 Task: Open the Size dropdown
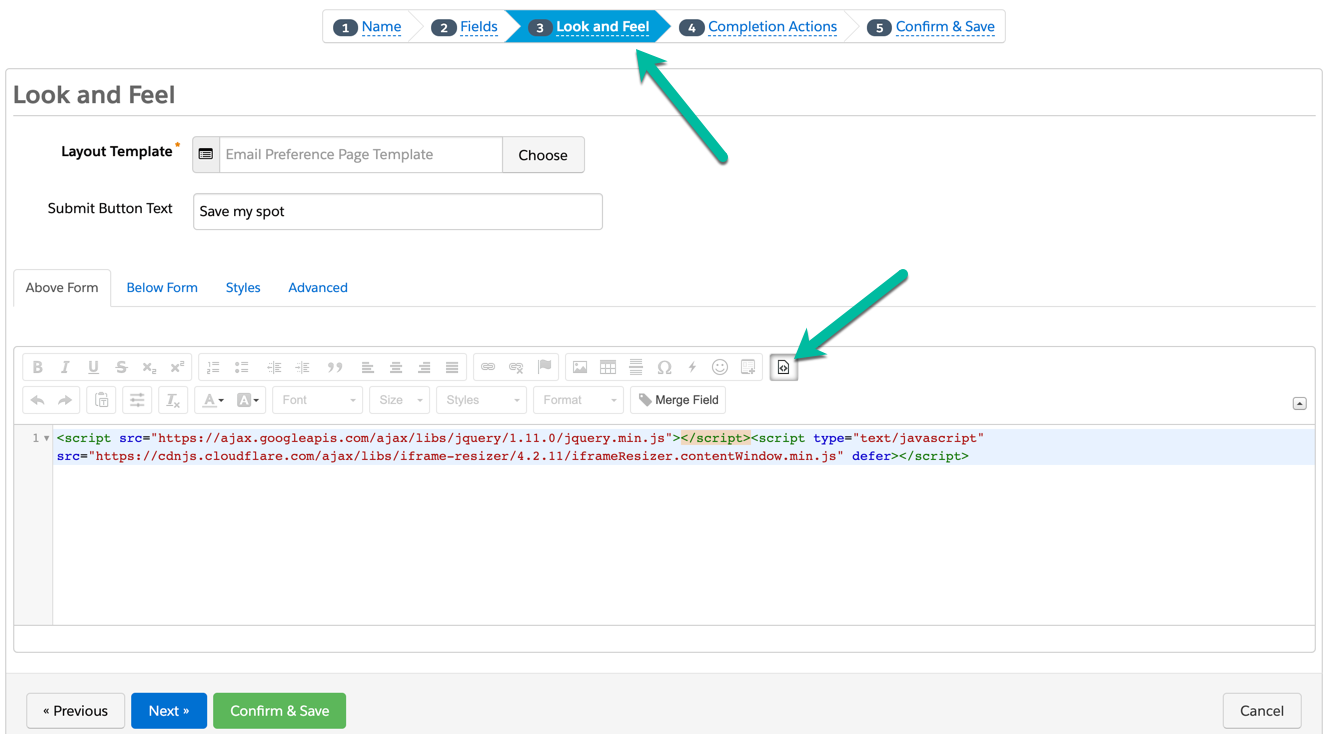[398, 400]
